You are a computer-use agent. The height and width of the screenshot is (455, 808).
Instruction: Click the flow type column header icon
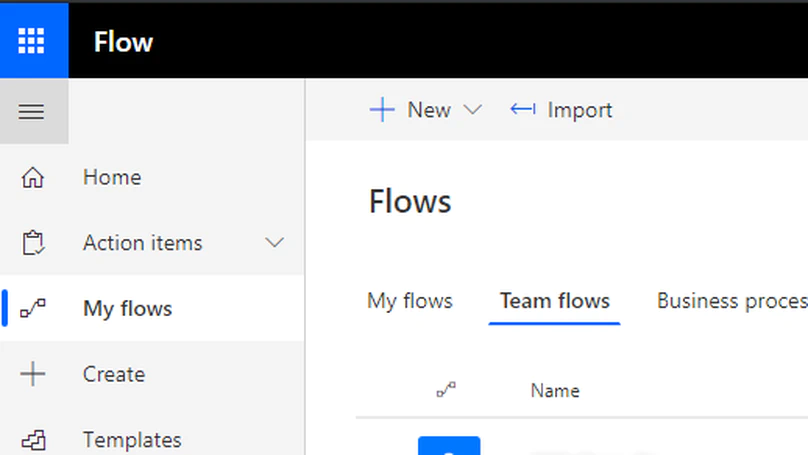(x=446, y=390)
